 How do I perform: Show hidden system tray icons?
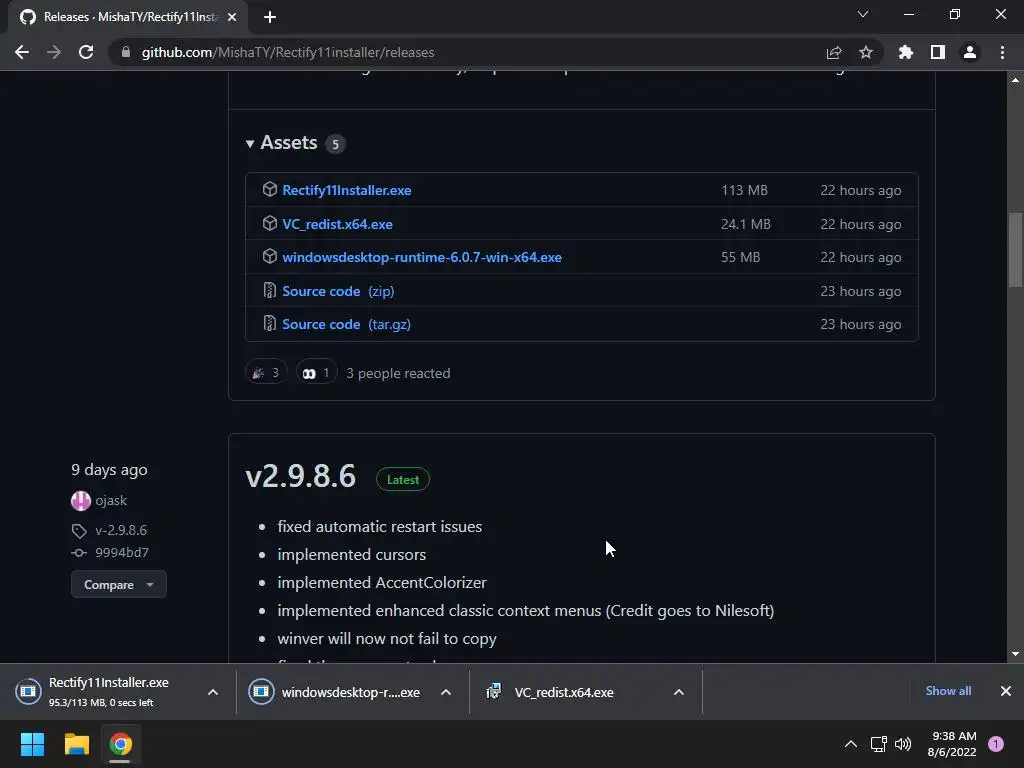pyautogui.click(x=851, y=743)
